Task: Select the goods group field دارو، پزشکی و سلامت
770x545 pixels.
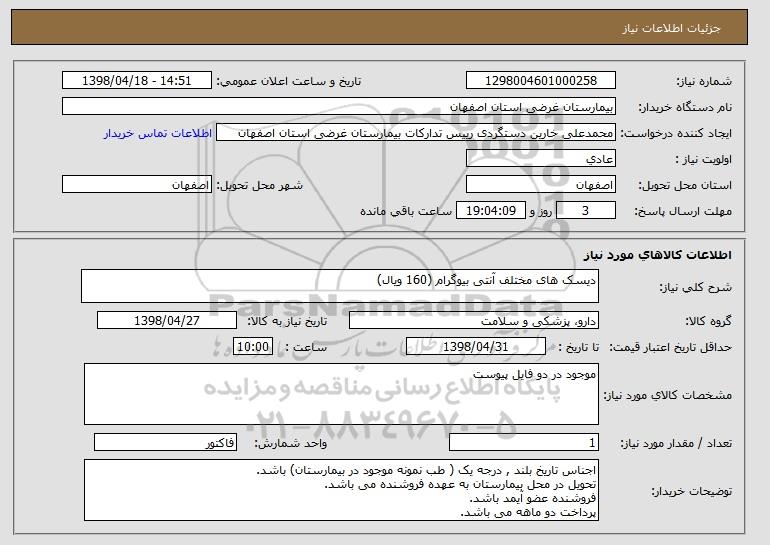Action: [x=474, y=321]
